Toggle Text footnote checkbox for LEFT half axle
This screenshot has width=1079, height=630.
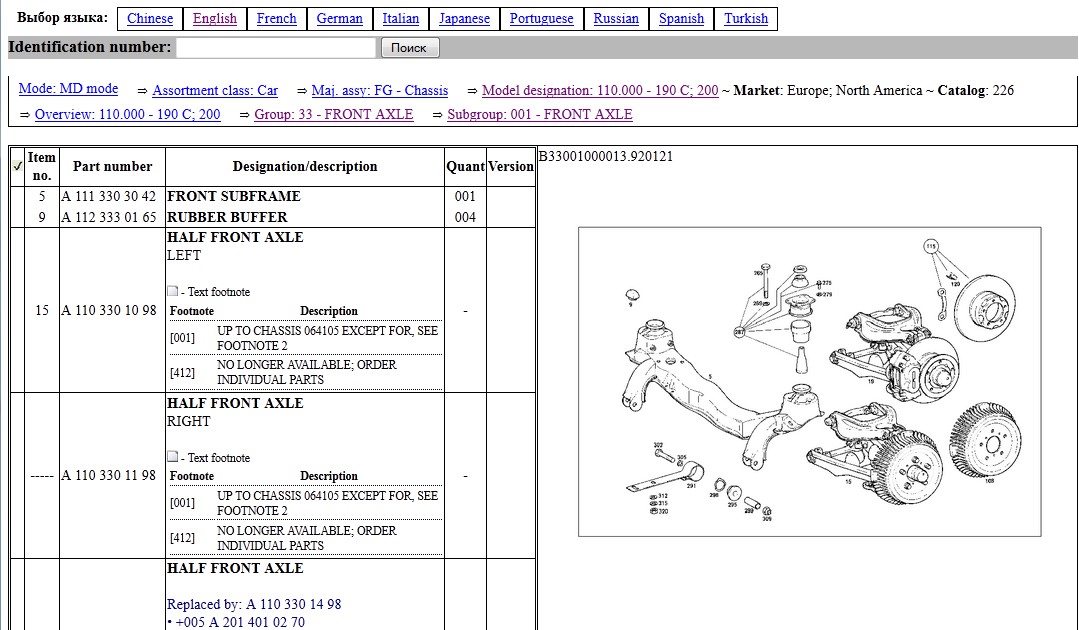[173, 291]
